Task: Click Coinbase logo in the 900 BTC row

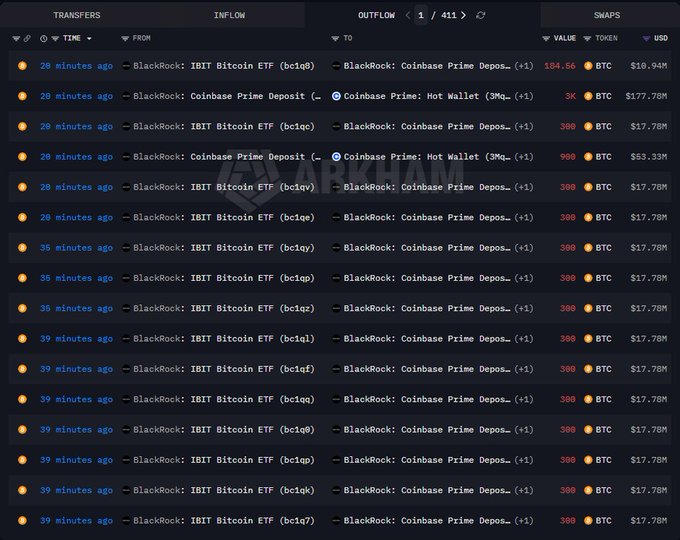Action: (x=336, y=157)
